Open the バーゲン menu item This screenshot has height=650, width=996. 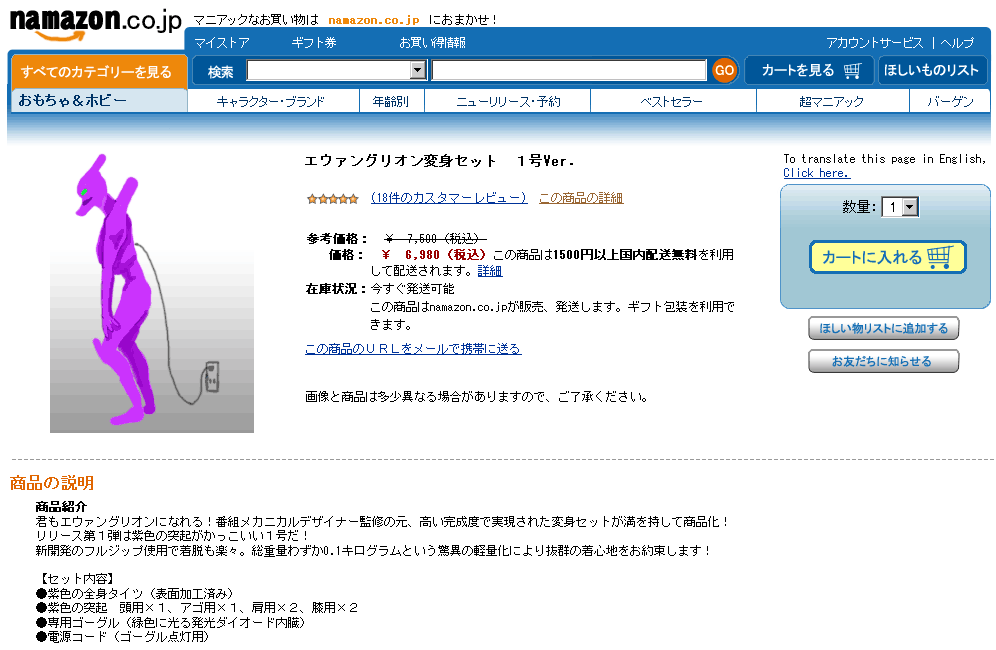[950, 101]
